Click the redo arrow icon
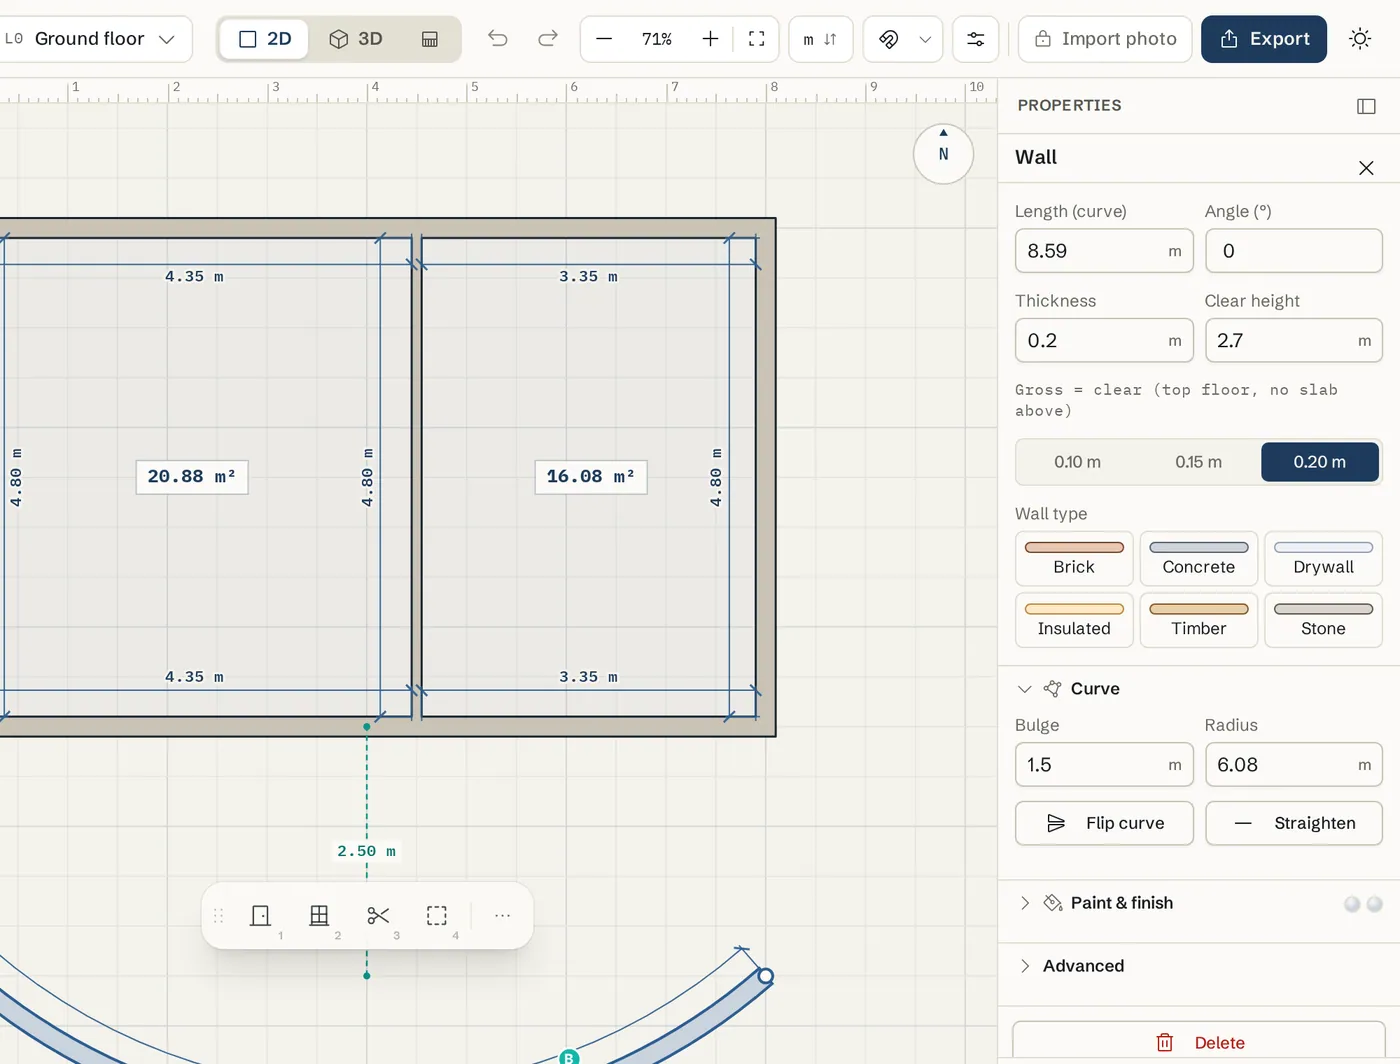The height and width of the screenshot is (1064, 1400). (547, 39)
